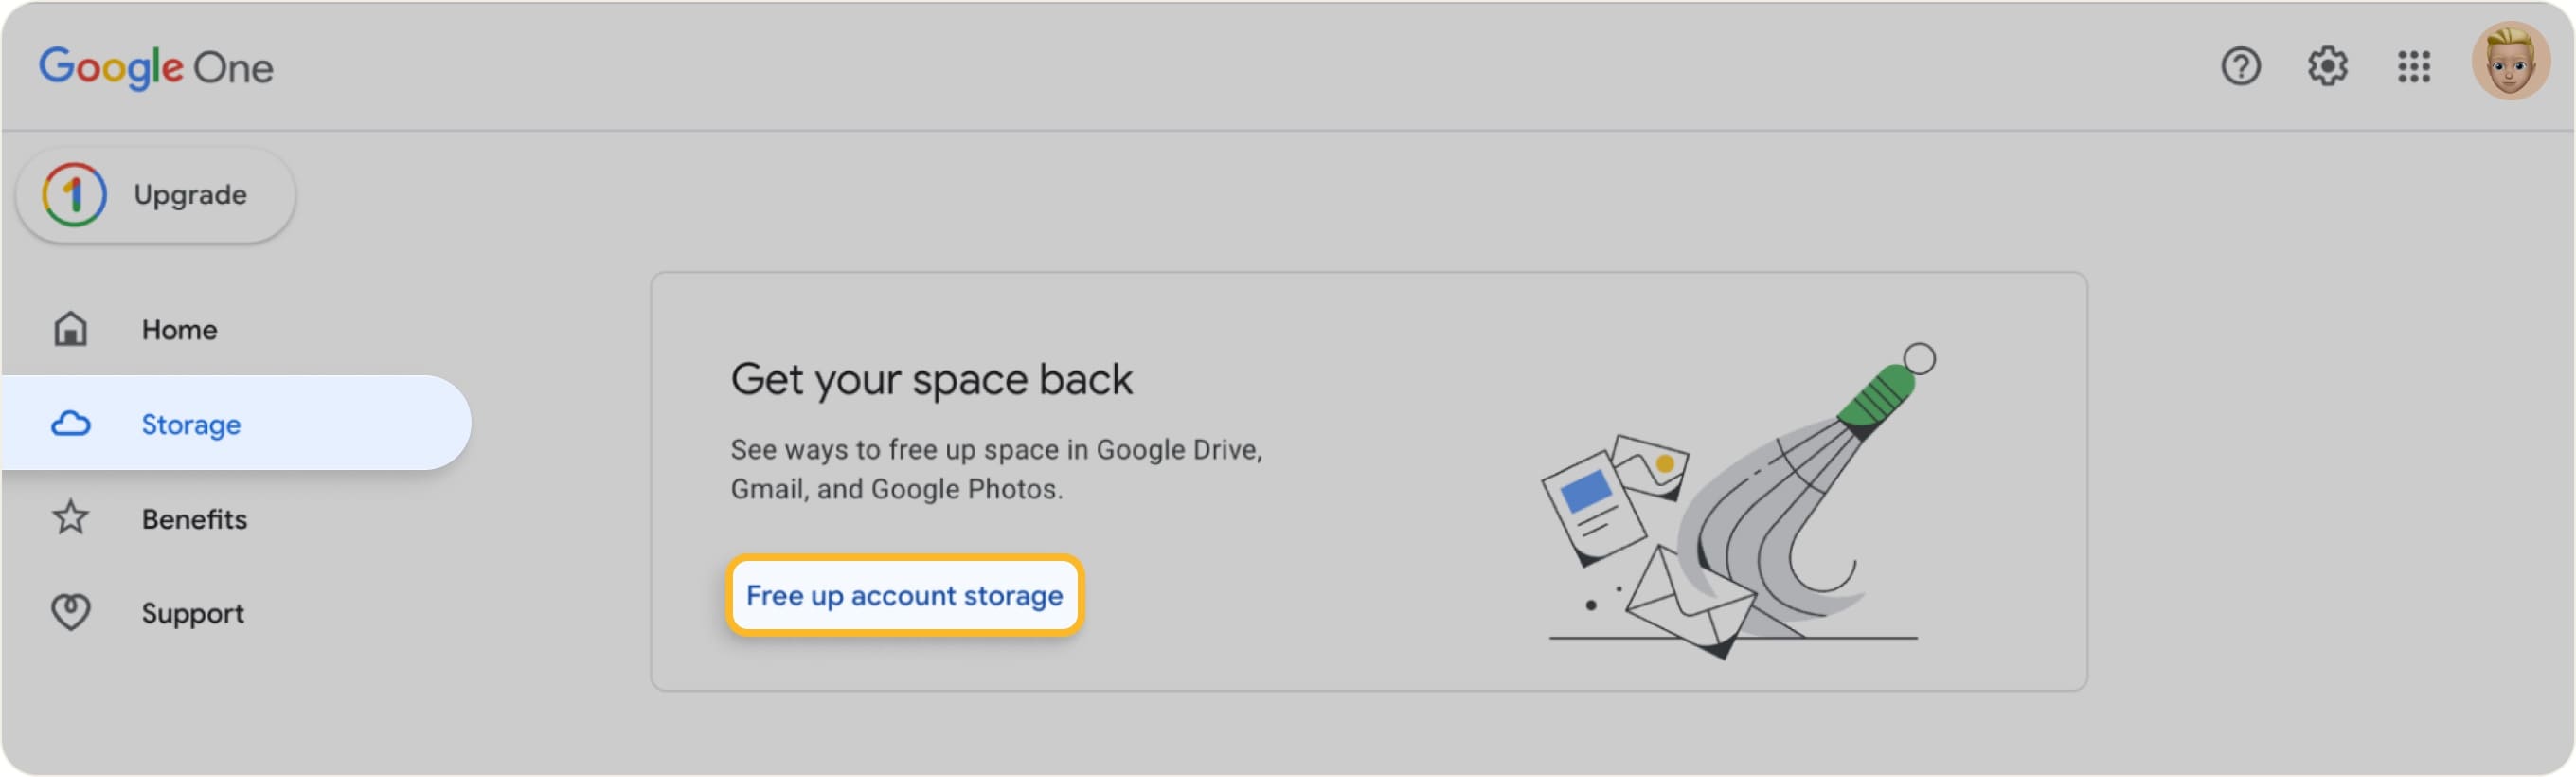
Task: Click the Google One colored ring icon on Upgrade
Action: pyautogui.click(x=74, y=194)
